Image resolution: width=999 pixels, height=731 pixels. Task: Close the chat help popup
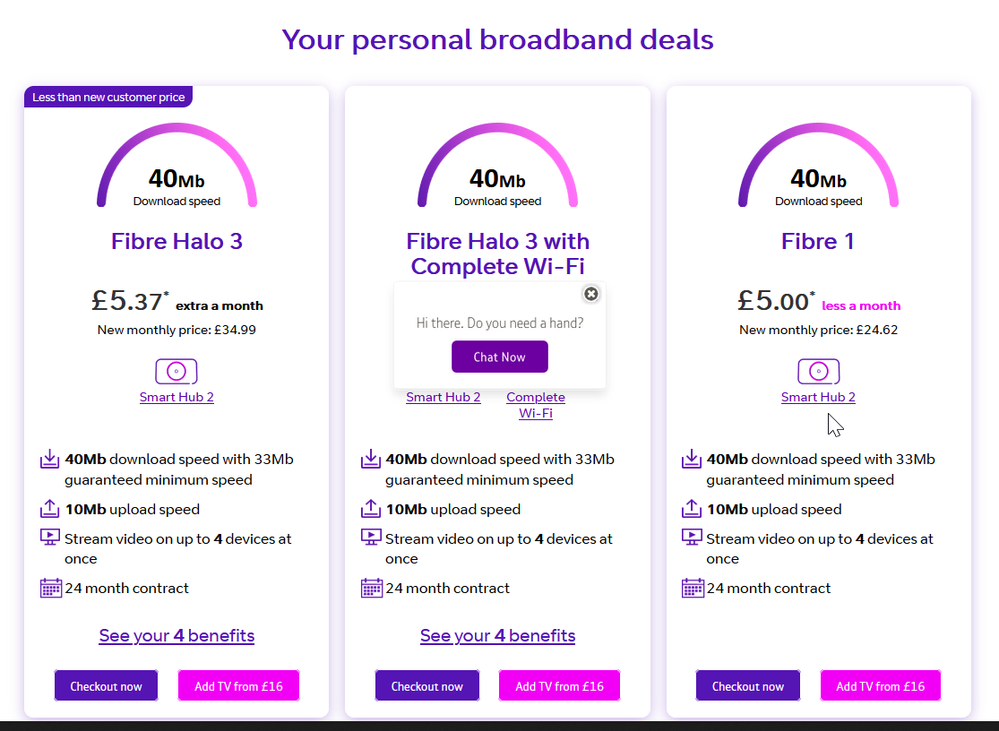point(591,294)
